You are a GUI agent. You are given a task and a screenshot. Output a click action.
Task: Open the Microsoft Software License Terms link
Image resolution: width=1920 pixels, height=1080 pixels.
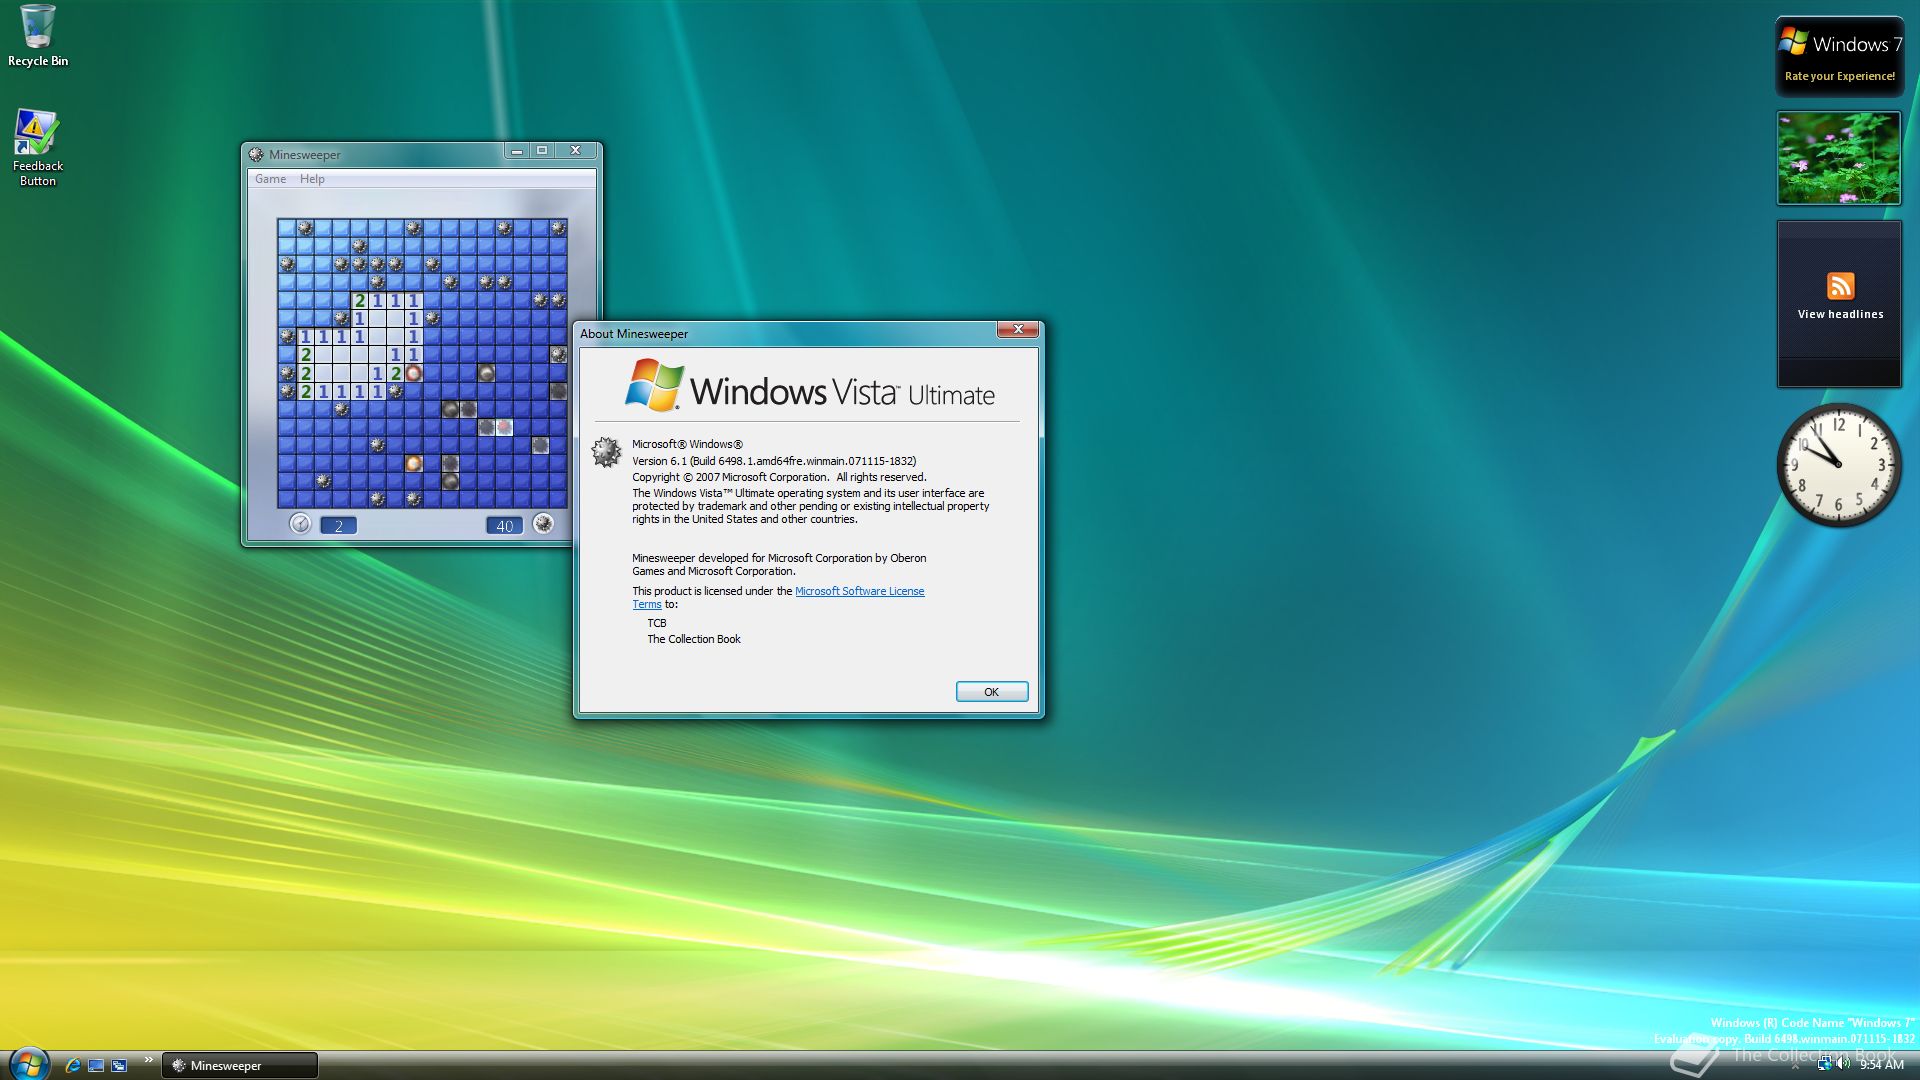pyautogui.click(x=859, y=591)
